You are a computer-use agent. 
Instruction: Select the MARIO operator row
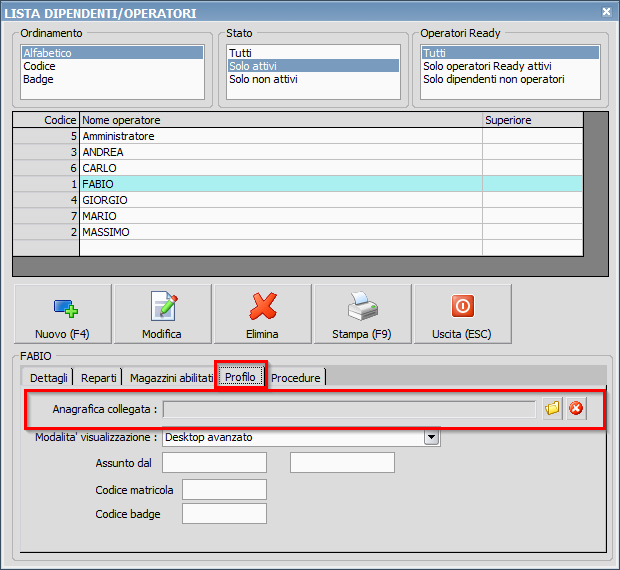click(298, 216)
